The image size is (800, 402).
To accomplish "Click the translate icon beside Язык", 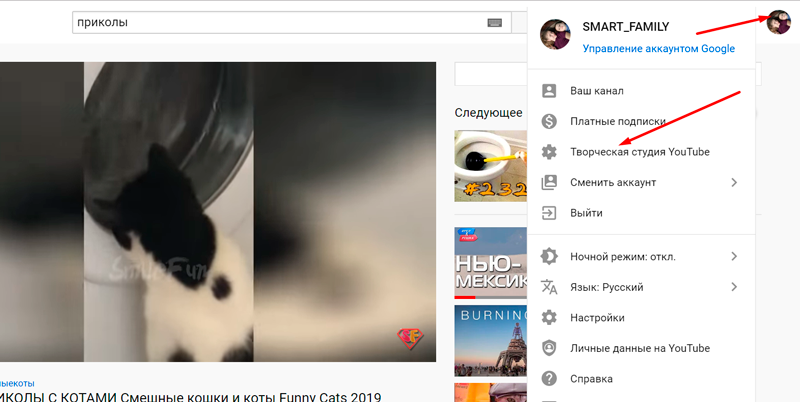I will click(549, 287).
